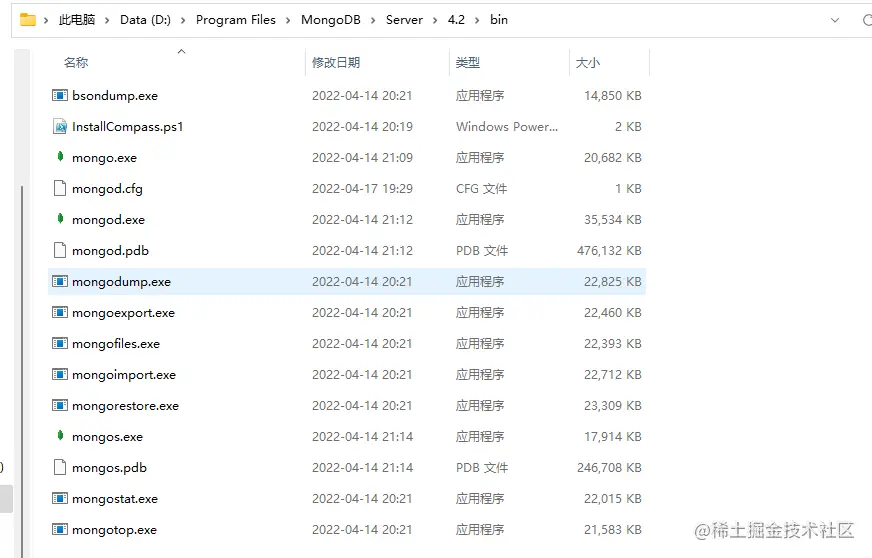Sort files by 大小 column header
872x558 pixels.
tap(587, 62)
